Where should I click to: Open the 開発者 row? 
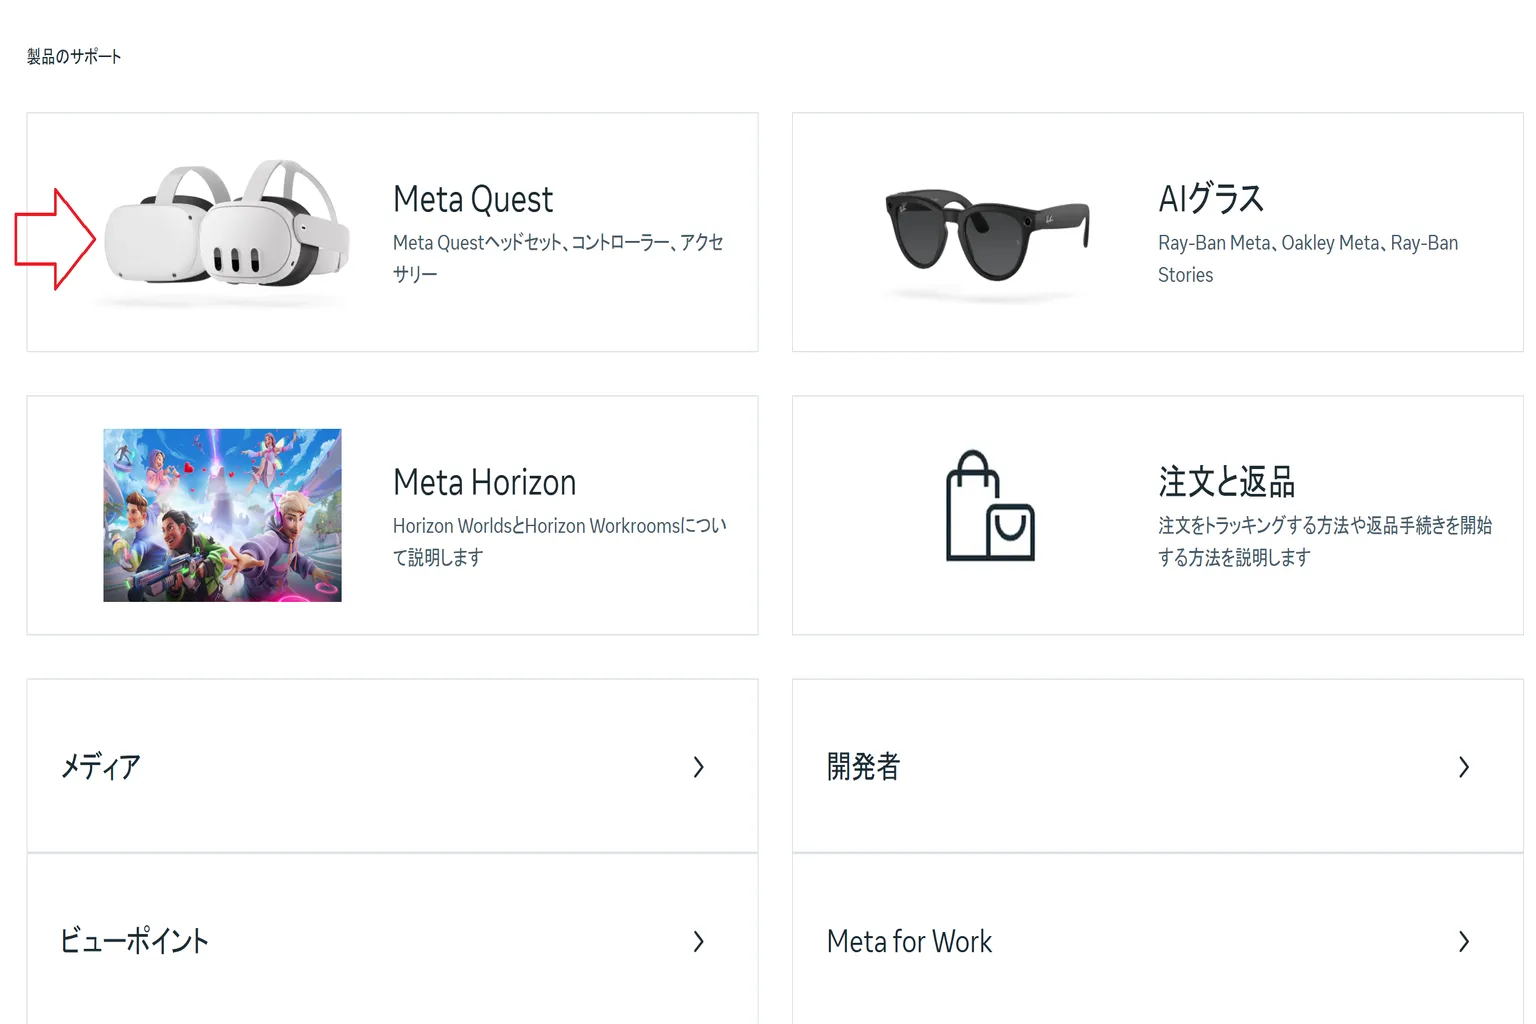point(1157,766)
